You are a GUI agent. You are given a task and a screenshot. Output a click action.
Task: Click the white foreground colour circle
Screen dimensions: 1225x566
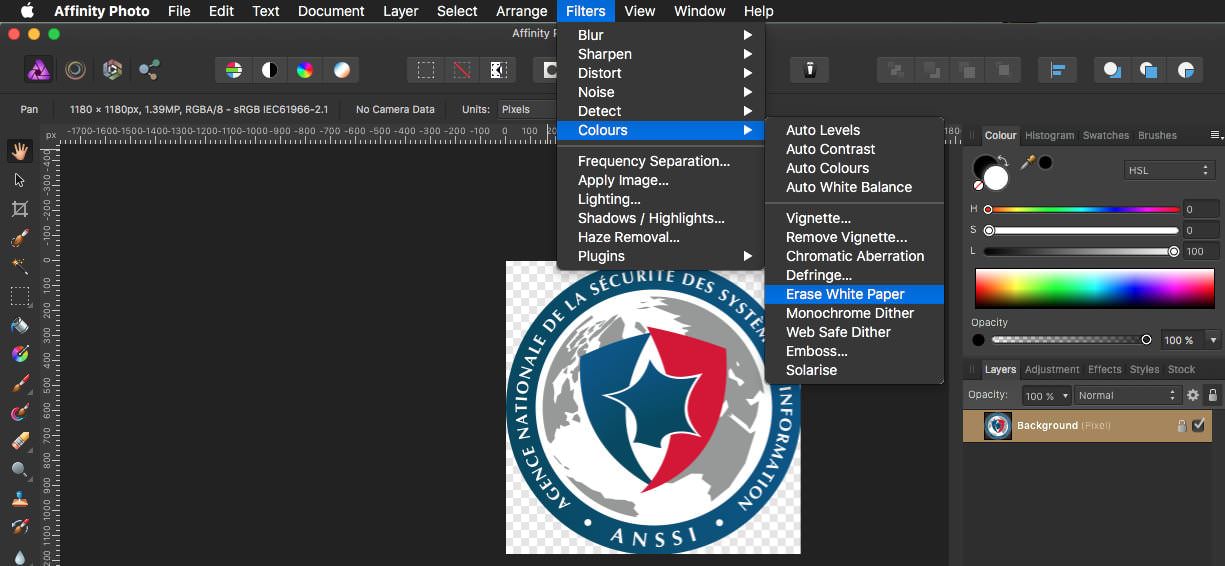tap(996, 178)
